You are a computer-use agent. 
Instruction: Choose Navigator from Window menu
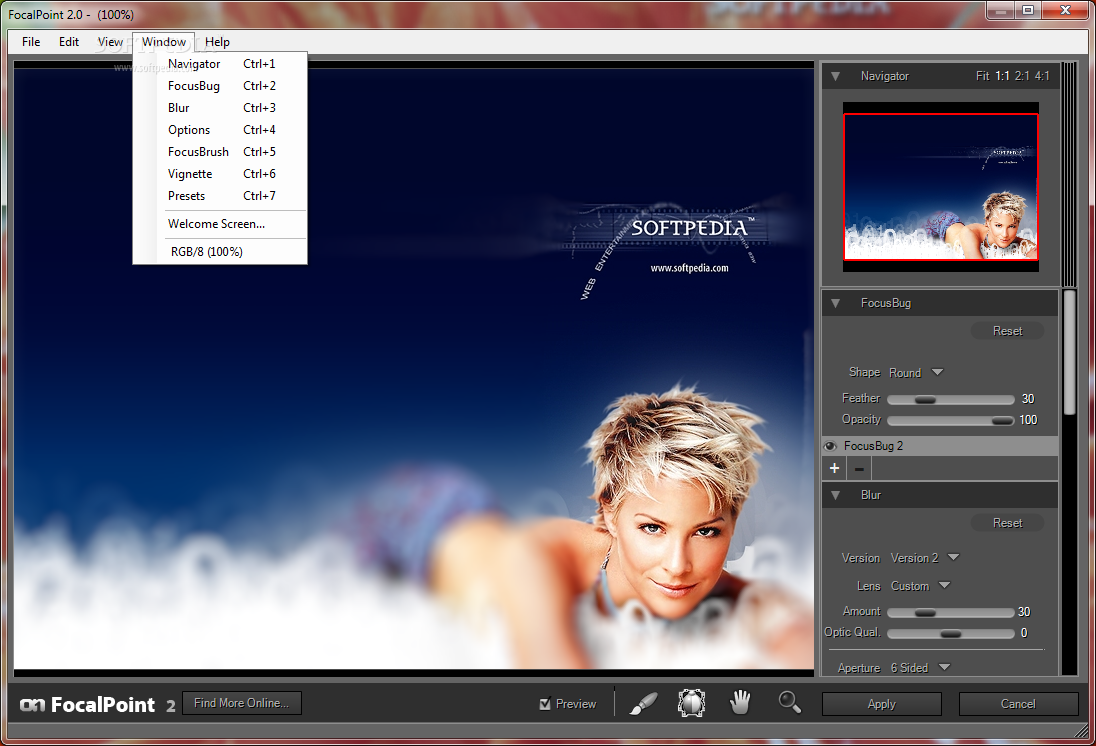click(x=220, y=64)
